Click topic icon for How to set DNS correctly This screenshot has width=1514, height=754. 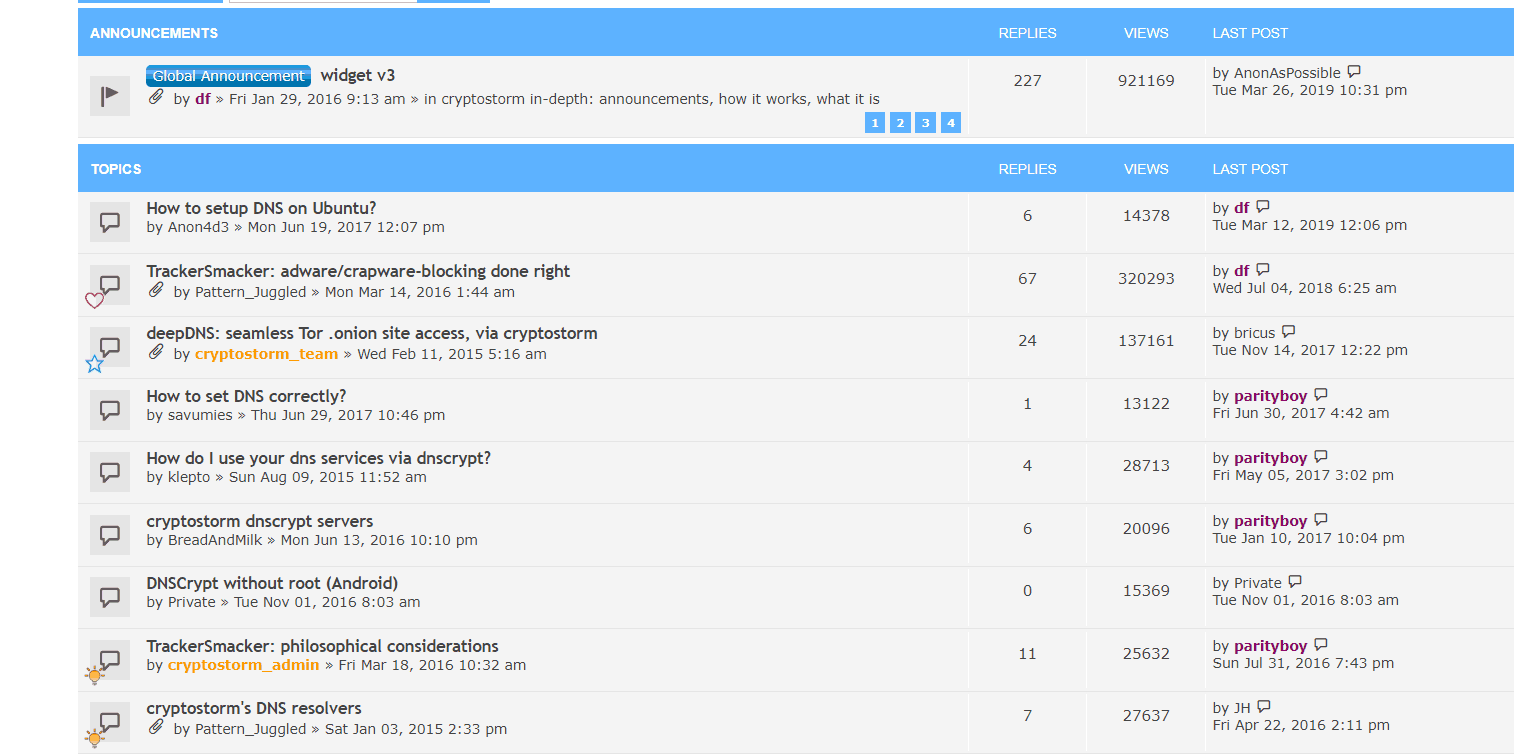110,410
